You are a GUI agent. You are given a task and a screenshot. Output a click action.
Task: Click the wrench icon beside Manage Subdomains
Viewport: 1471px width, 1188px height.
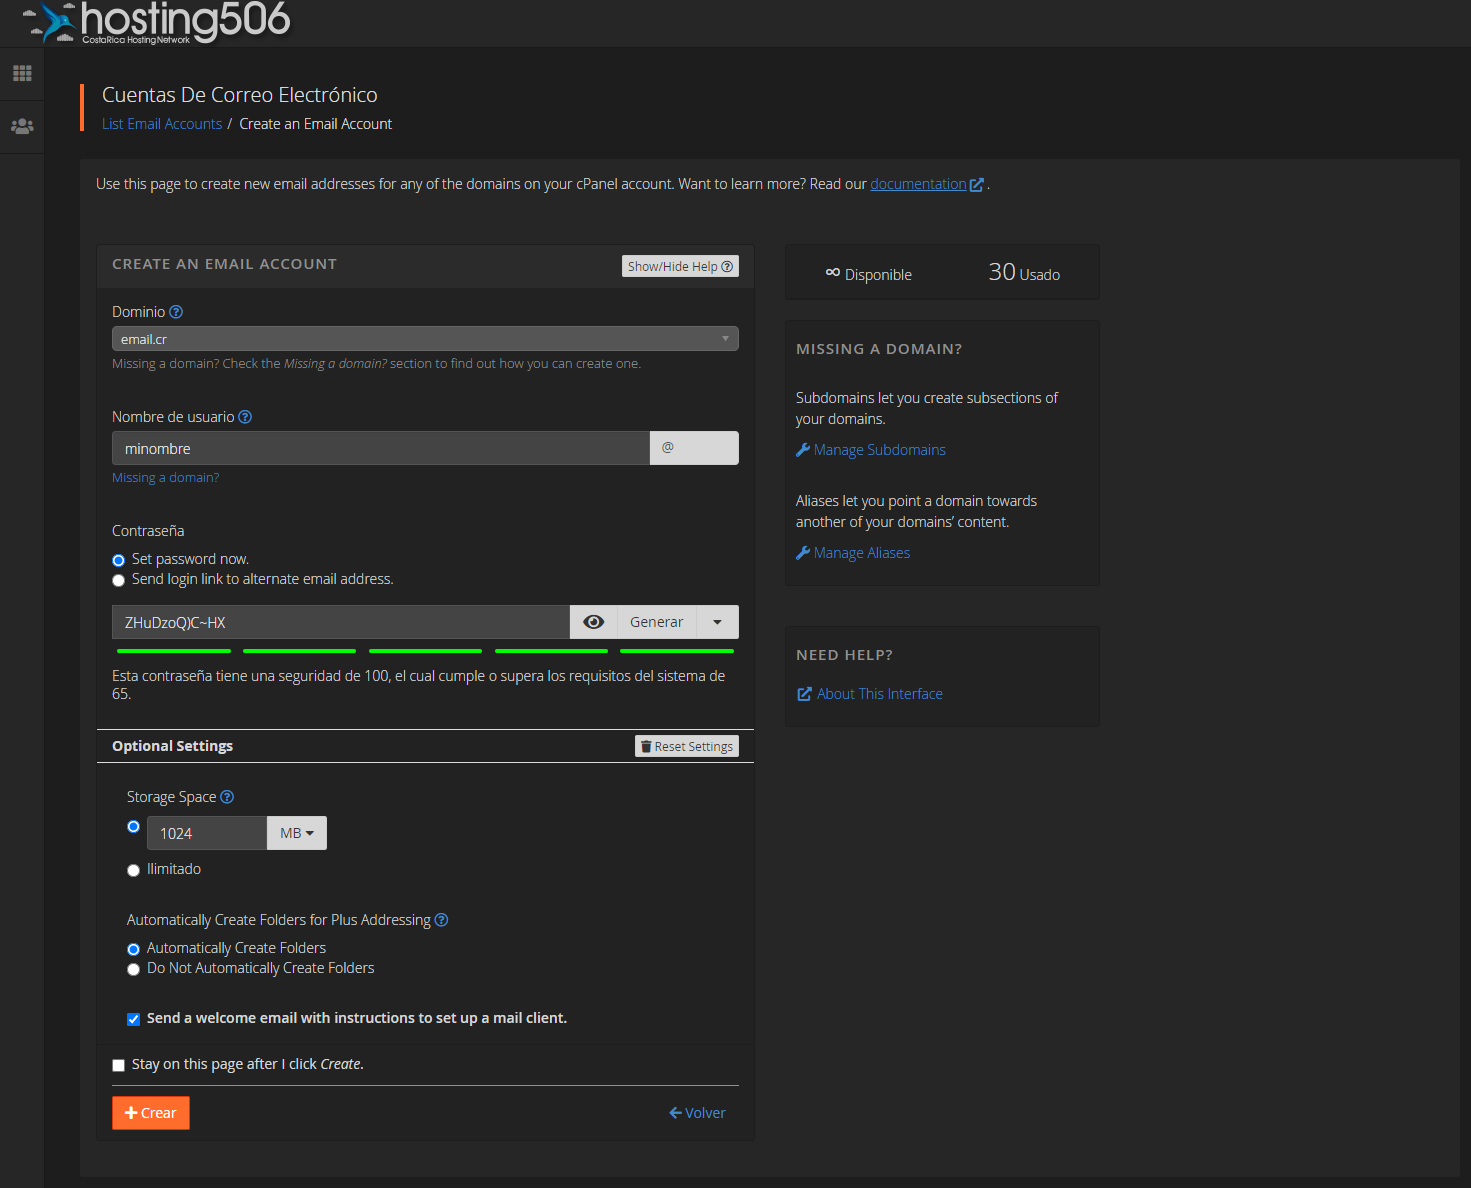tap(803, 449)
